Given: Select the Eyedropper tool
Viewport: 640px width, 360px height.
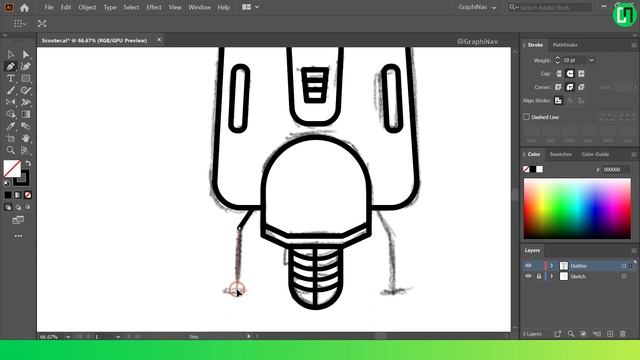Looking at the screenshot, I should [x=11, y=126].
